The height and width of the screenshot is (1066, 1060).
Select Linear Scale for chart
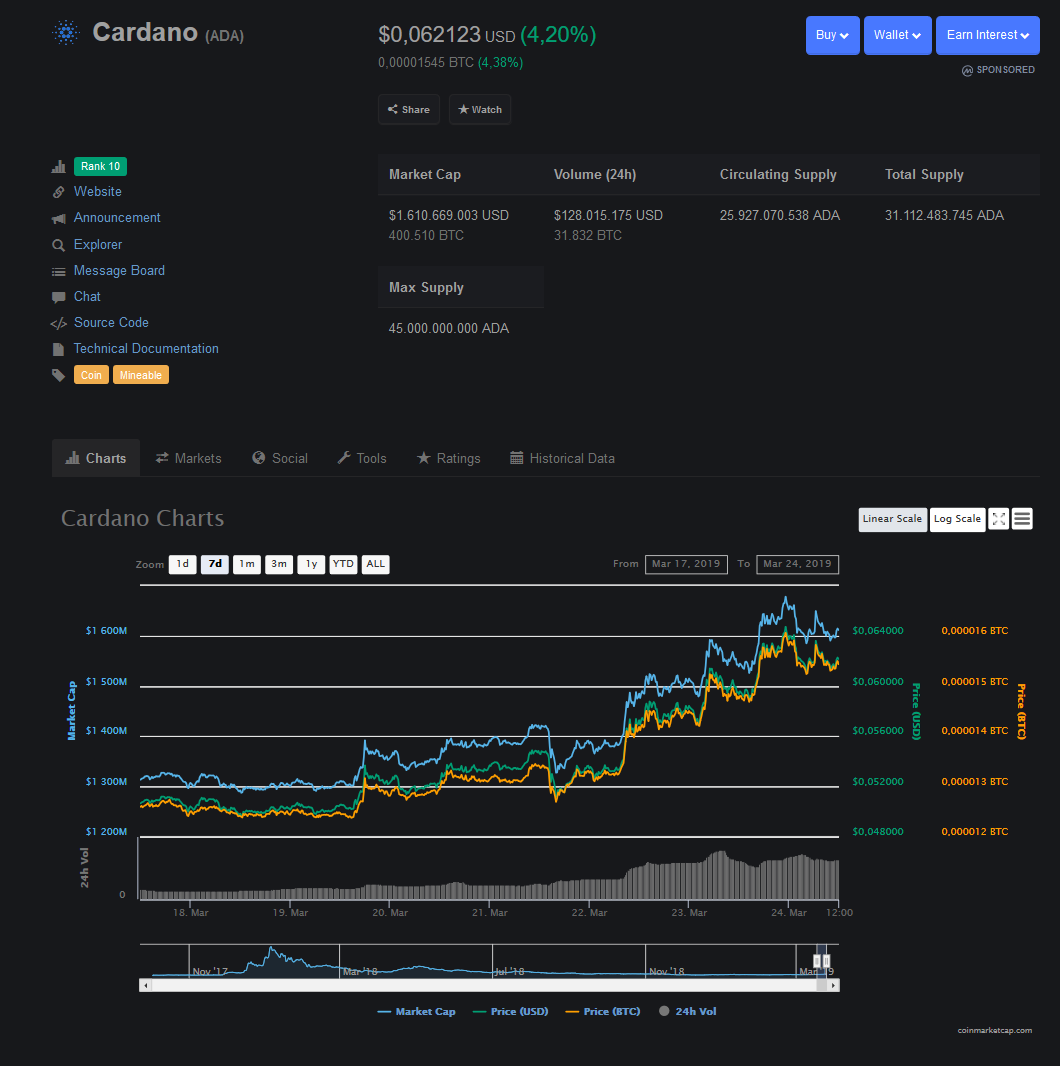(892, 519)
